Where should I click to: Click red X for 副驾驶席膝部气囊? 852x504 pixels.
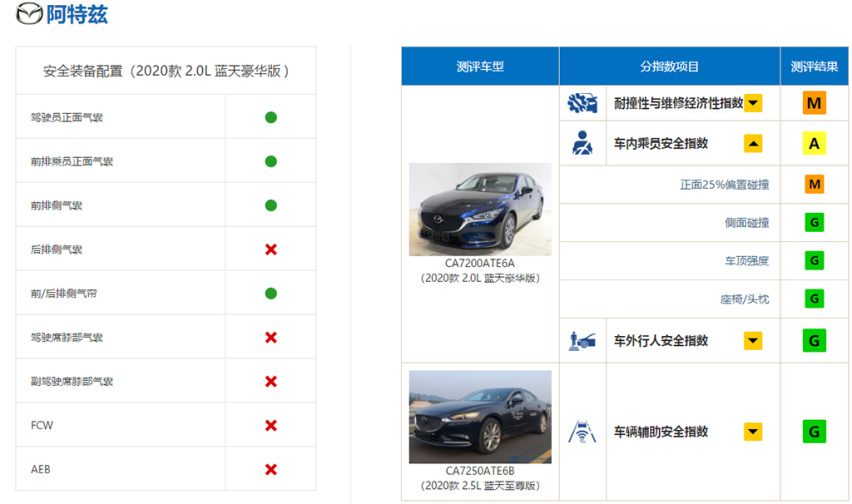[271, 381]
